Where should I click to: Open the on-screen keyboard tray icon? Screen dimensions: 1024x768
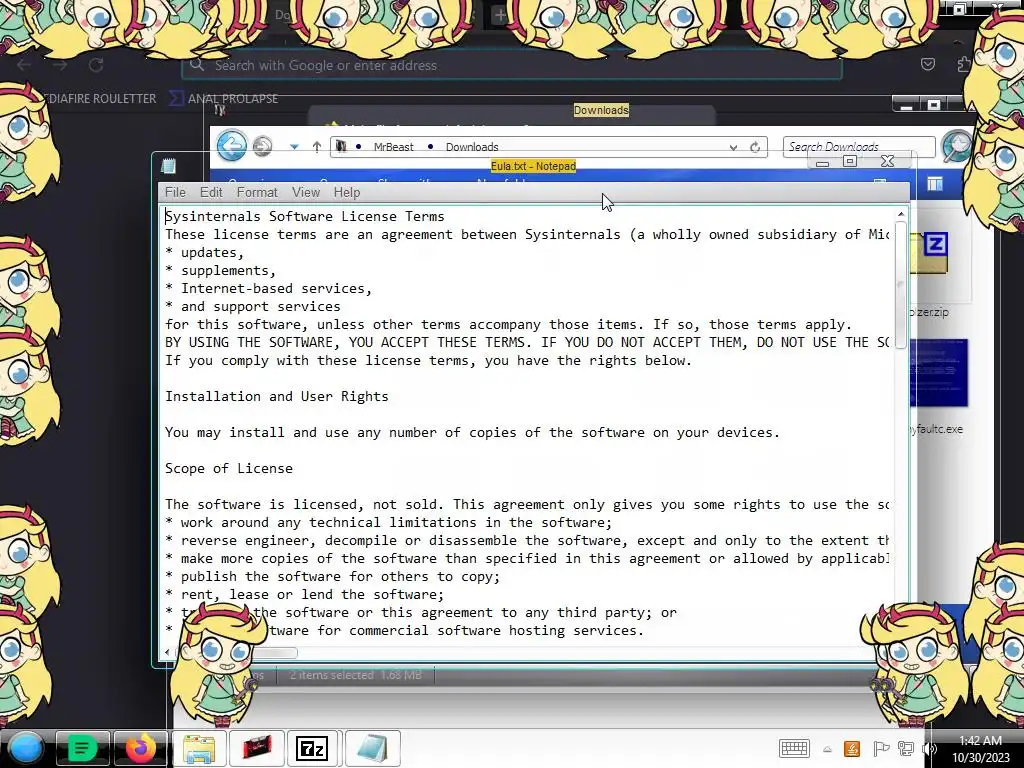794,748
